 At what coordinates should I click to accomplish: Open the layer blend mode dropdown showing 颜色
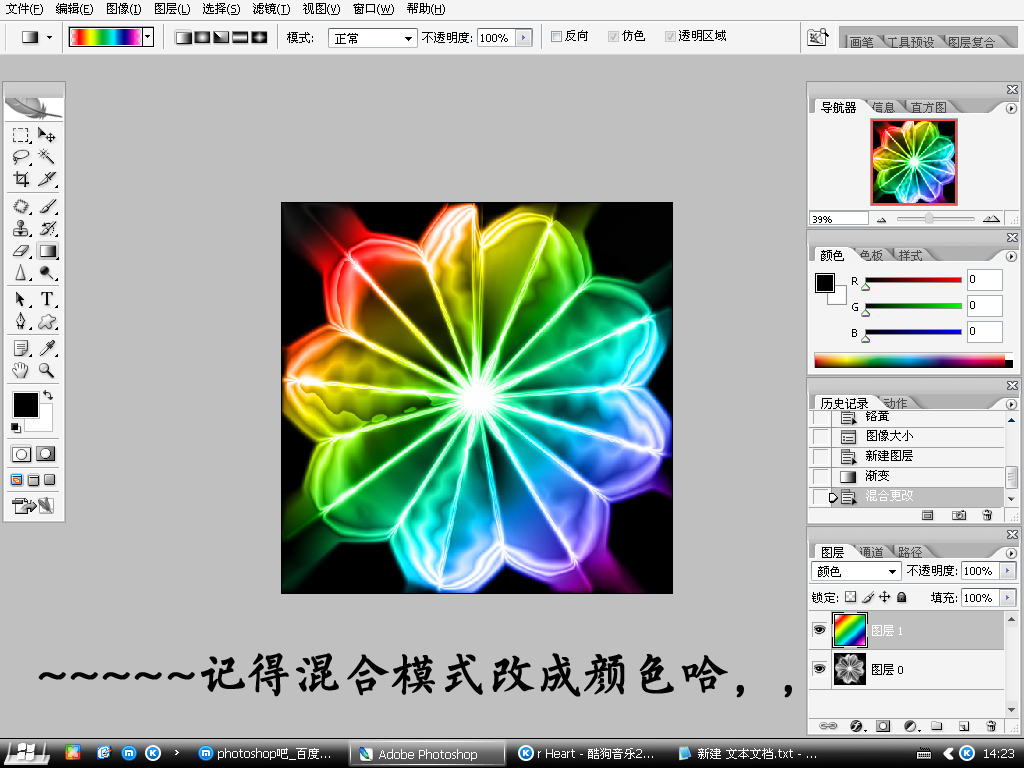pyautogui.click(x=856, y=571)
